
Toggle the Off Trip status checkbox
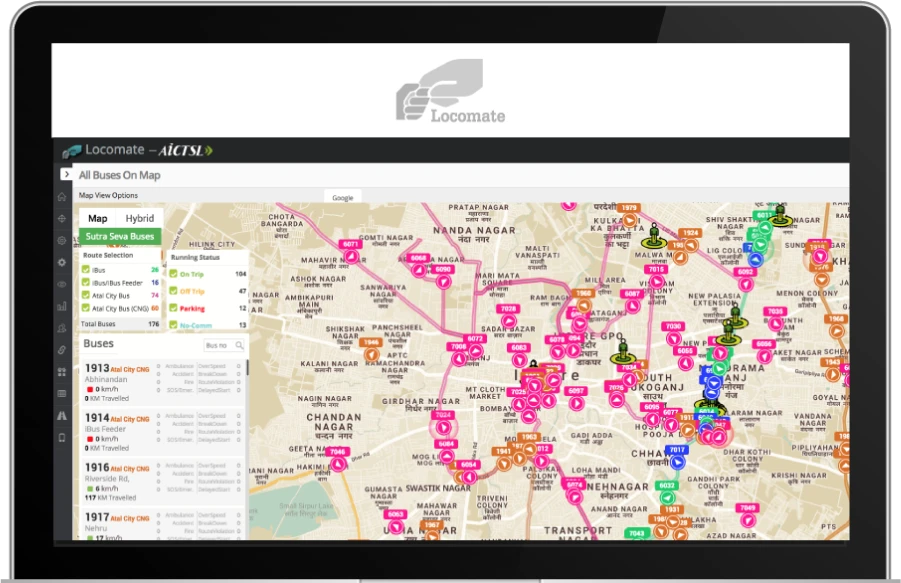click(x=173, y=291)
